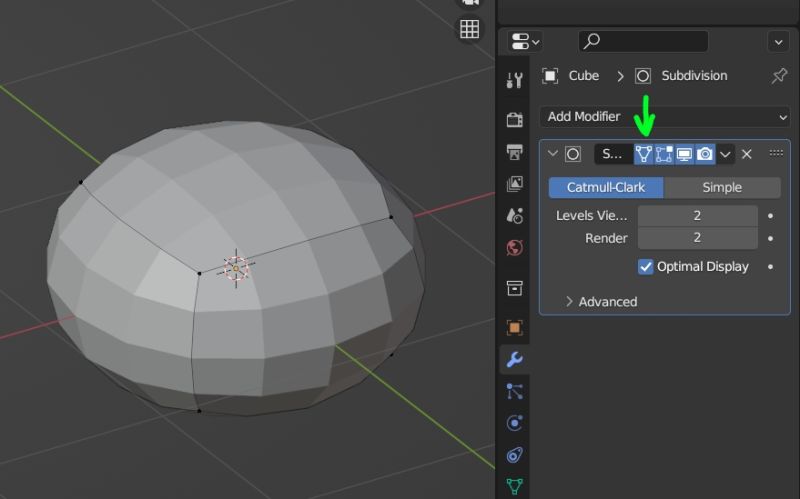Grab the modifier panel drag handle

point(776,153)
